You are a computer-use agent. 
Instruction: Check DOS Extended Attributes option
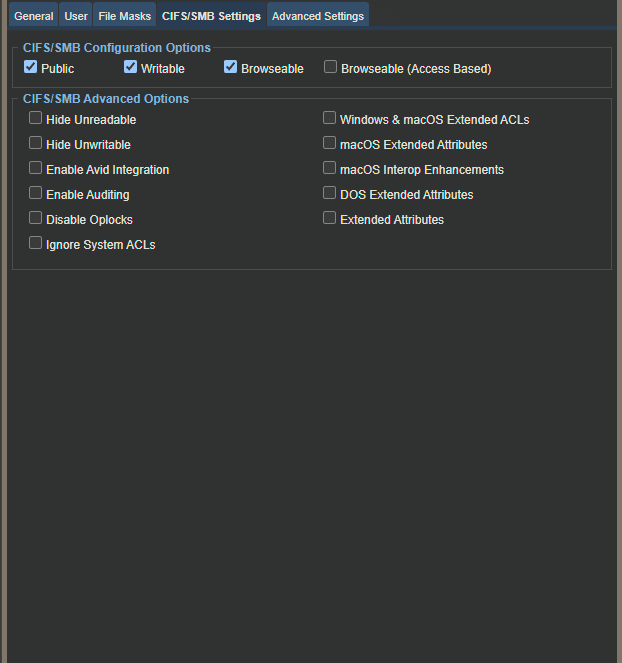point(329,193)
